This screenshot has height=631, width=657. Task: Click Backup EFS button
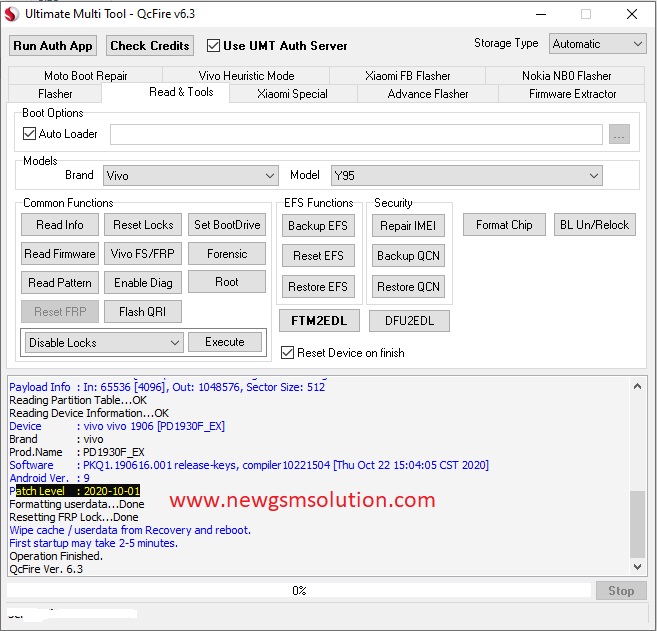click(318, 226)
